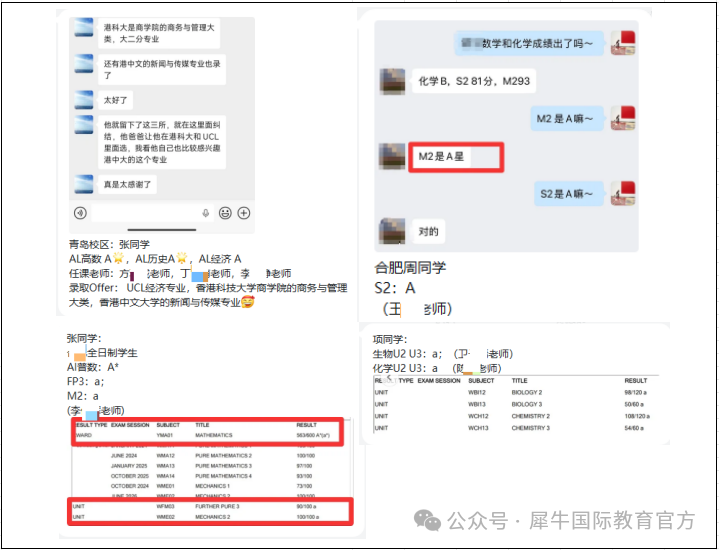This screenshot has width=719, height=550.
Task: Select the '太好了' chat bubble
Action: point(116,100)
